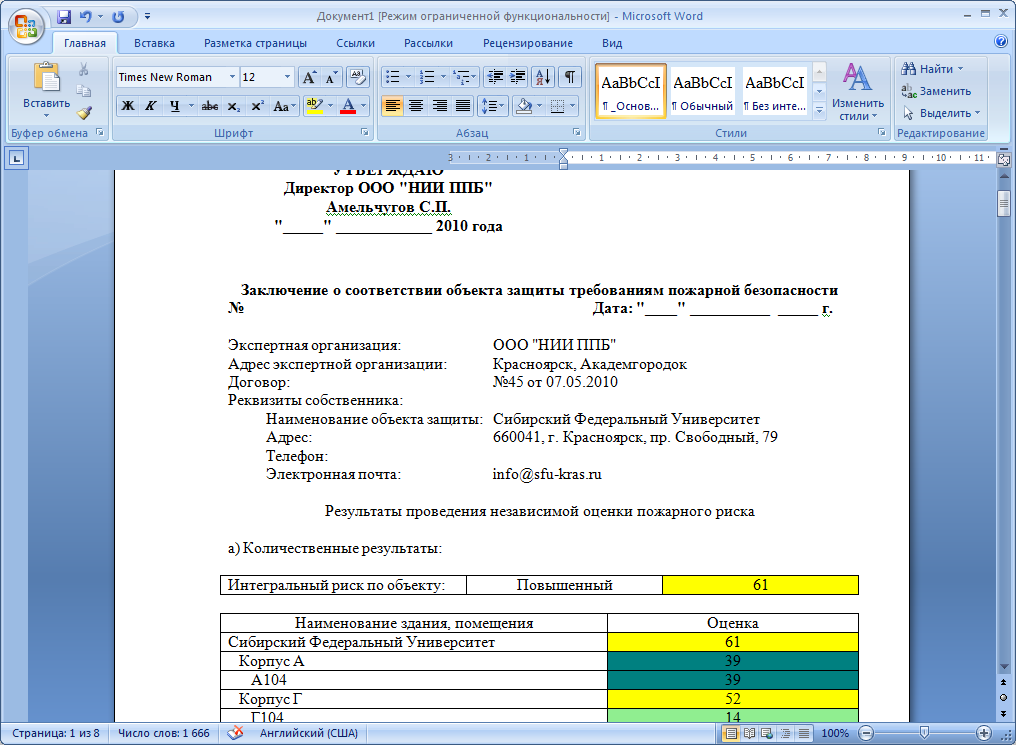Expand the change case (Aa) dropdown

(284, 106)
